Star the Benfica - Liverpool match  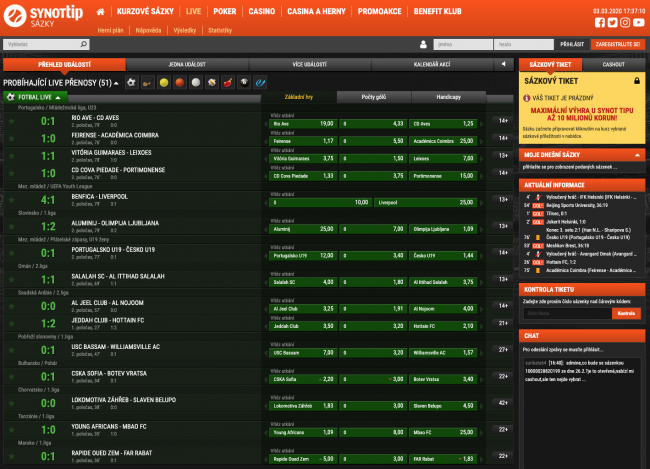(x=12, y=201)
